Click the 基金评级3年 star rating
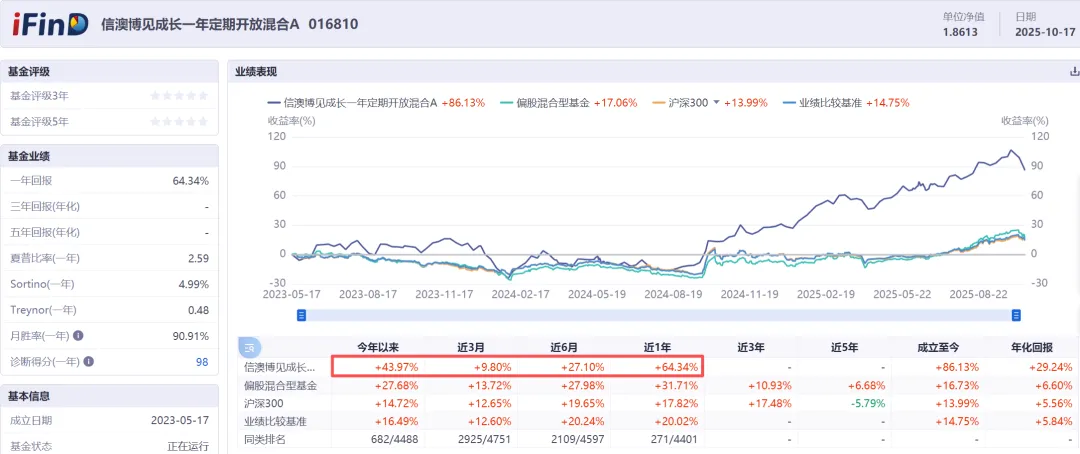1080x454 pixels. (179, 96)
